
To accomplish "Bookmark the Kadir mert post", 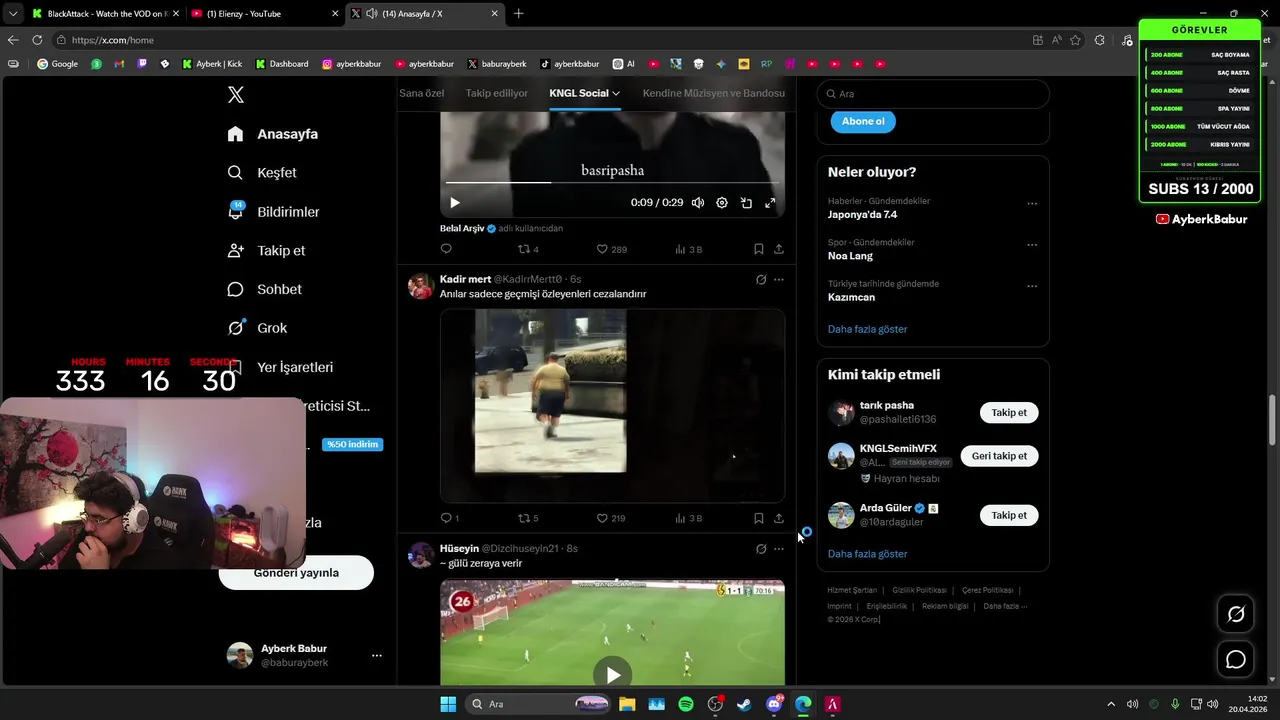I will (x=758, y=518).
